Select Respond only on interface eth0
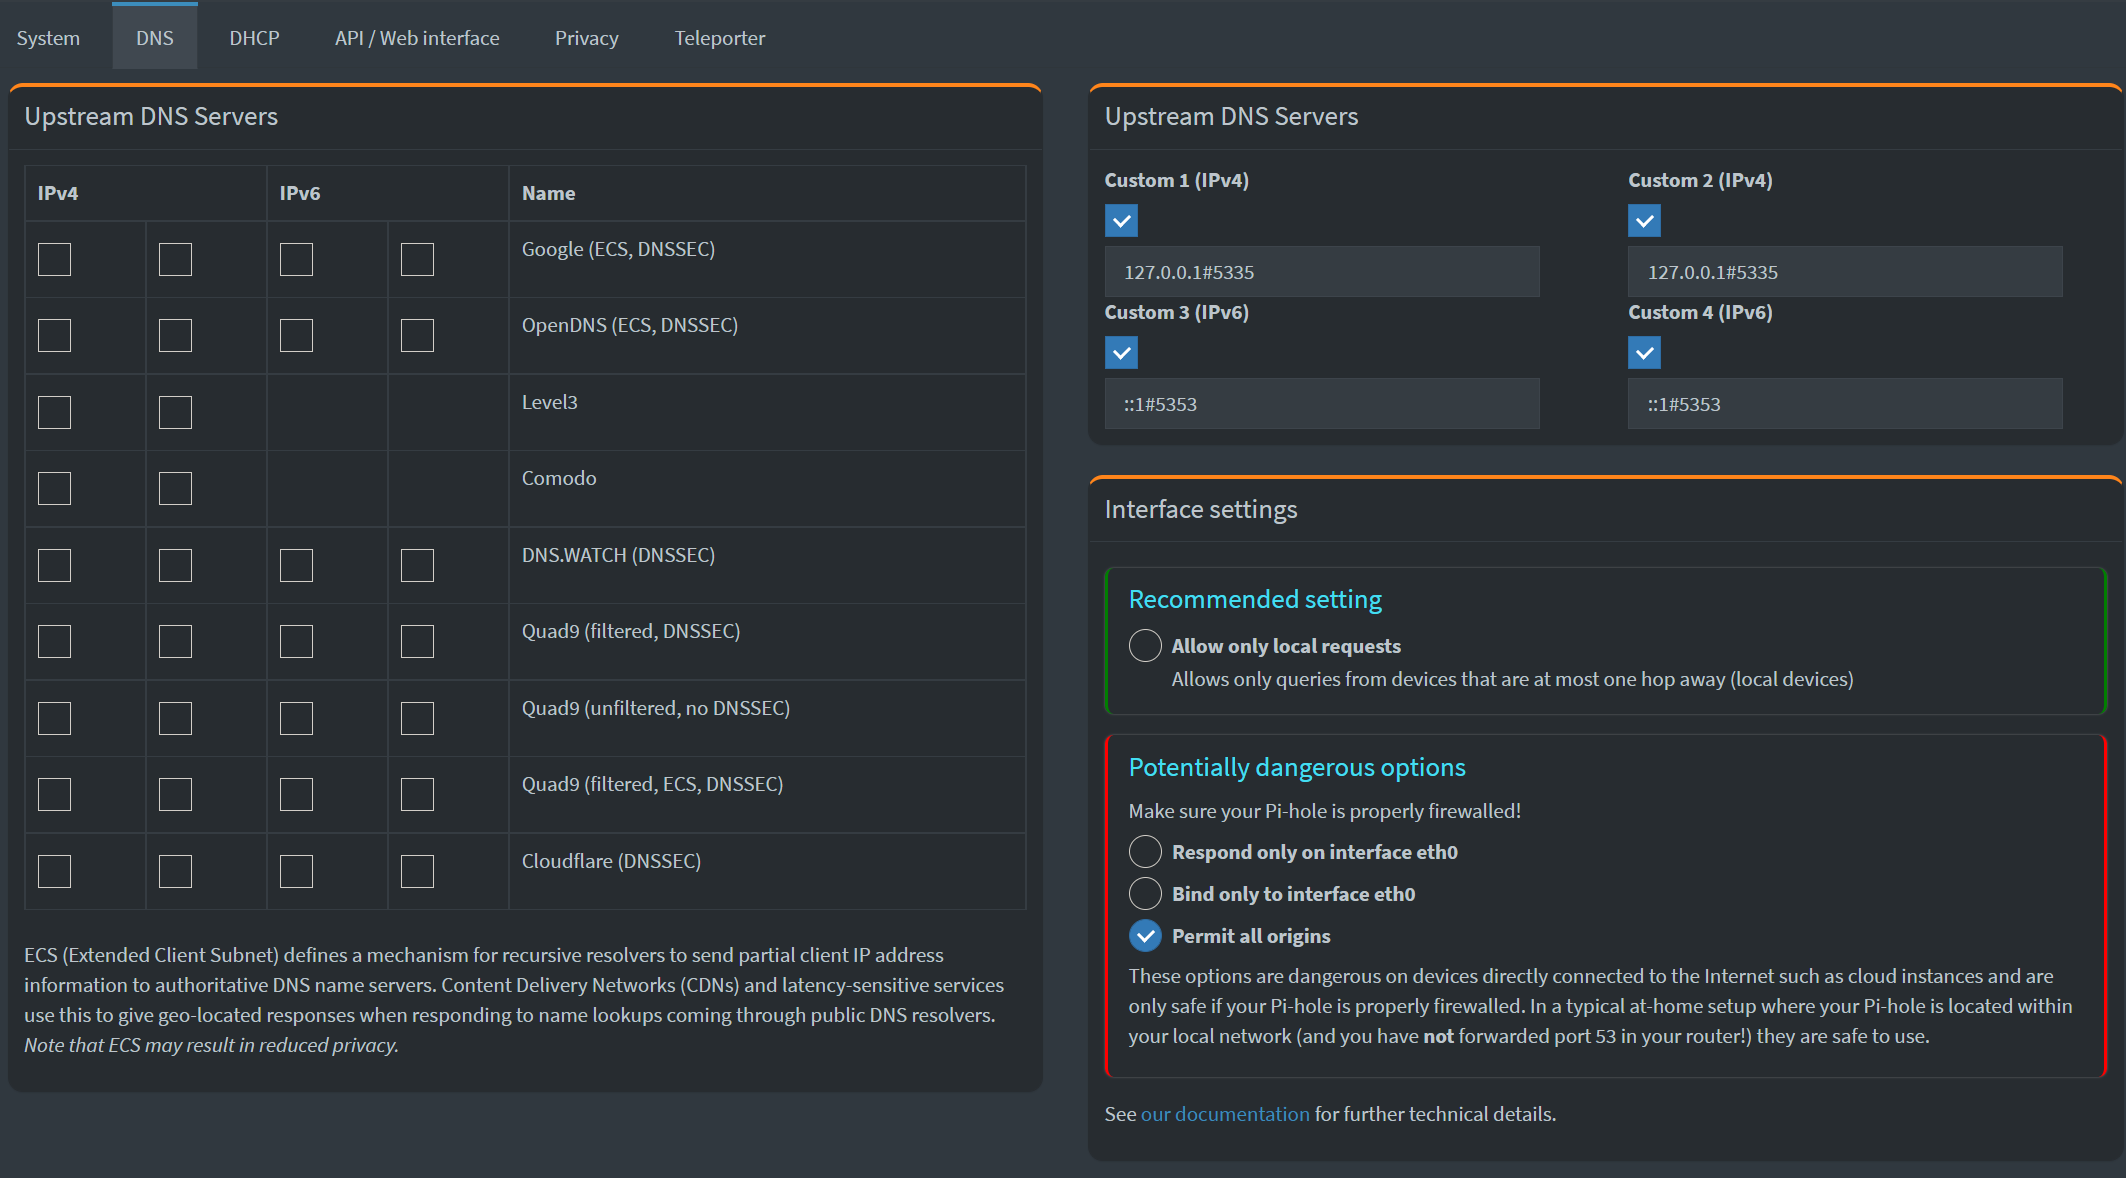Image resolution: width=2126 pixels, height=1178 pixels. [1145, 851]
